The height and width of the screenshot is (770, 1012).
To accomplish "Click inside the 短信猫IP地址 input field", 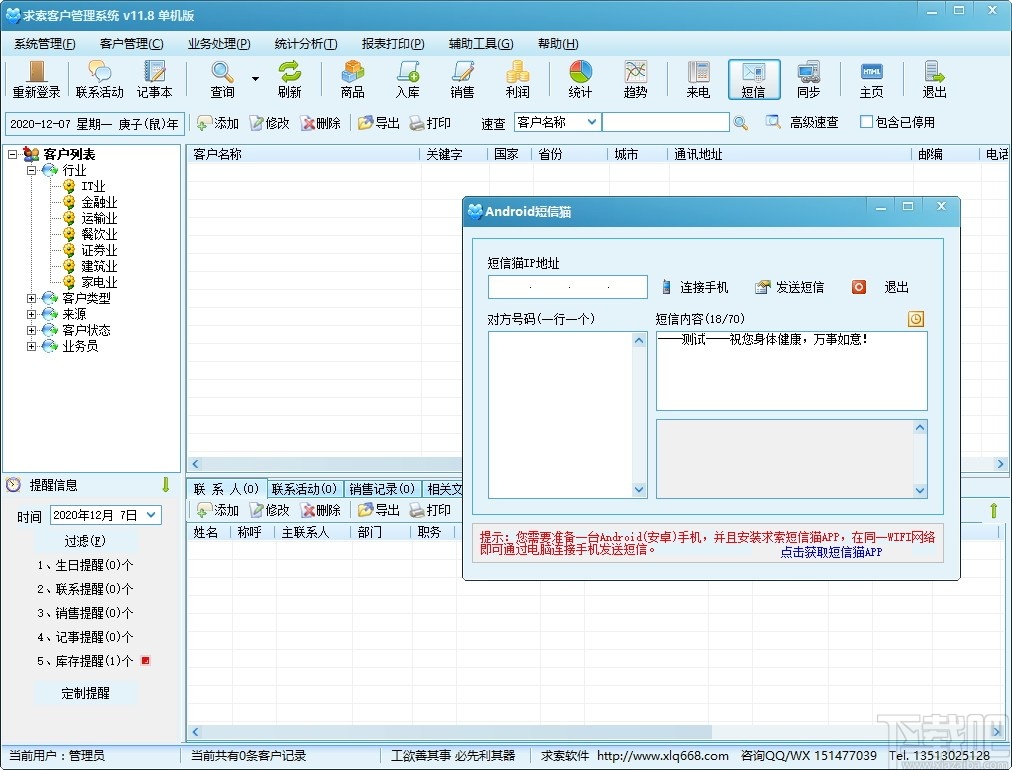I will click(x=565, y=287).
